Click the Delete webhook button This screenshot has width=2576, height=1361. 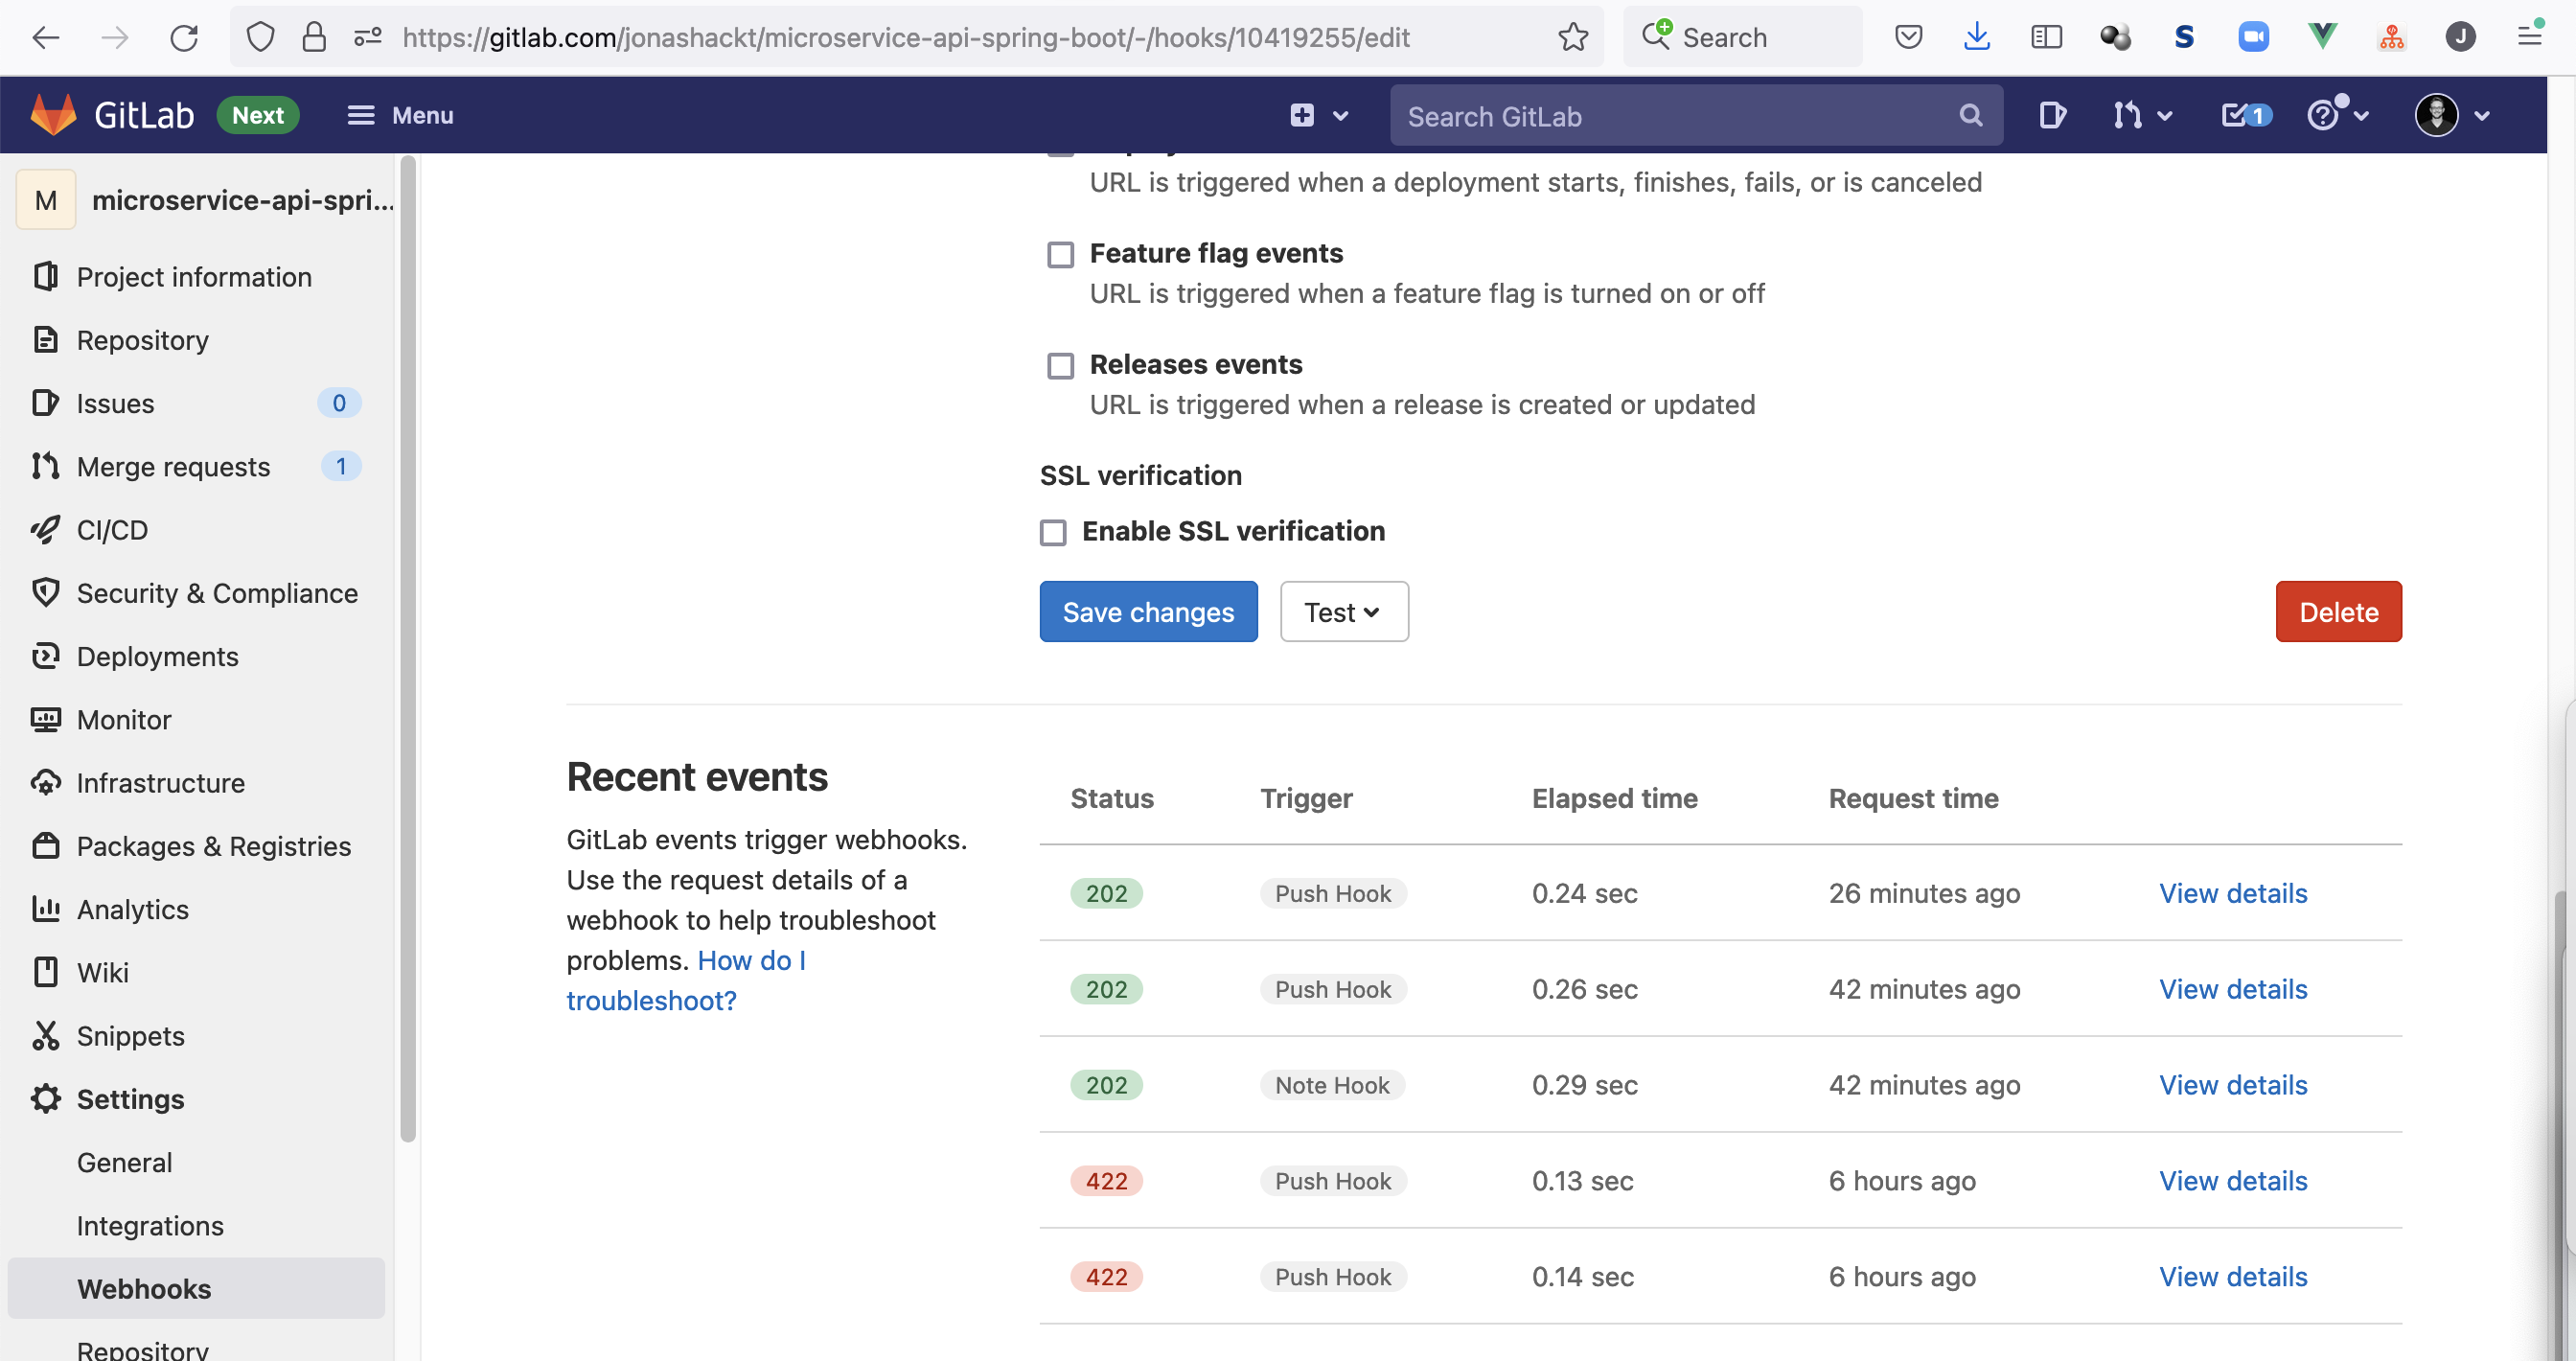tap(2339, 610)
